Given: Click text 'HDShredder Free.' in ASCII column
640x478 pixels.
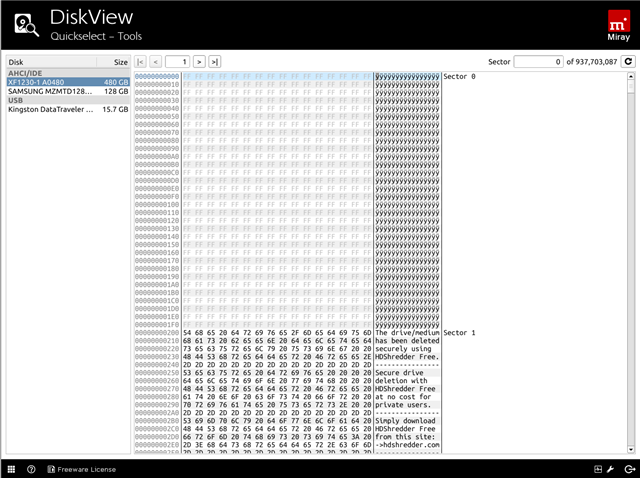Looking at the screenshot, I should (x=407, y=356).
